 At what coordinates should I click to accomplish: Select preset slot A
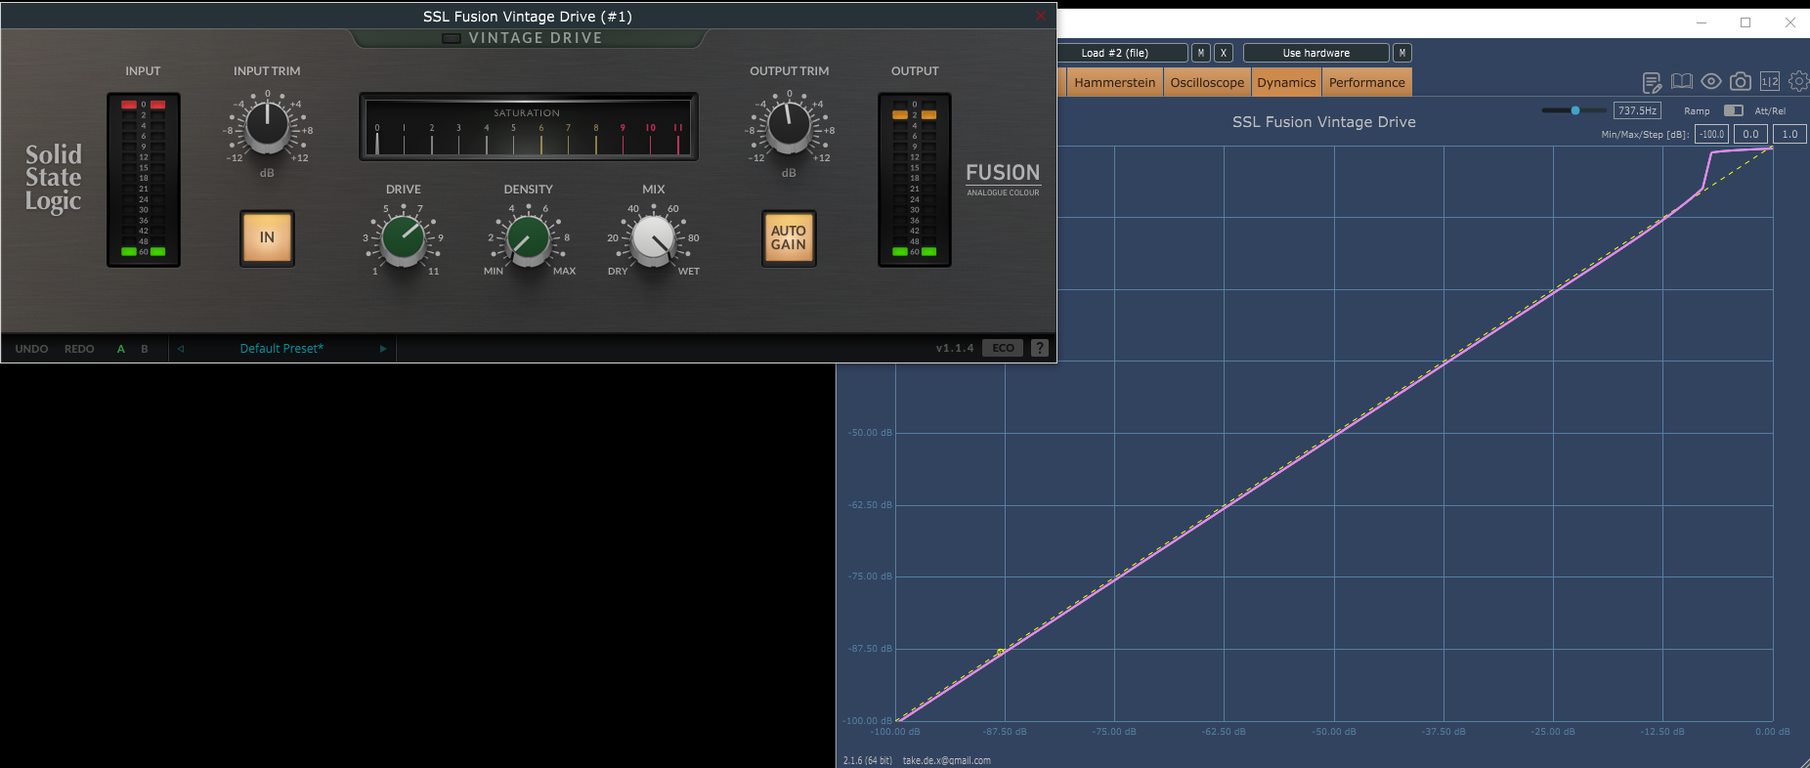(x=121, y=349)
